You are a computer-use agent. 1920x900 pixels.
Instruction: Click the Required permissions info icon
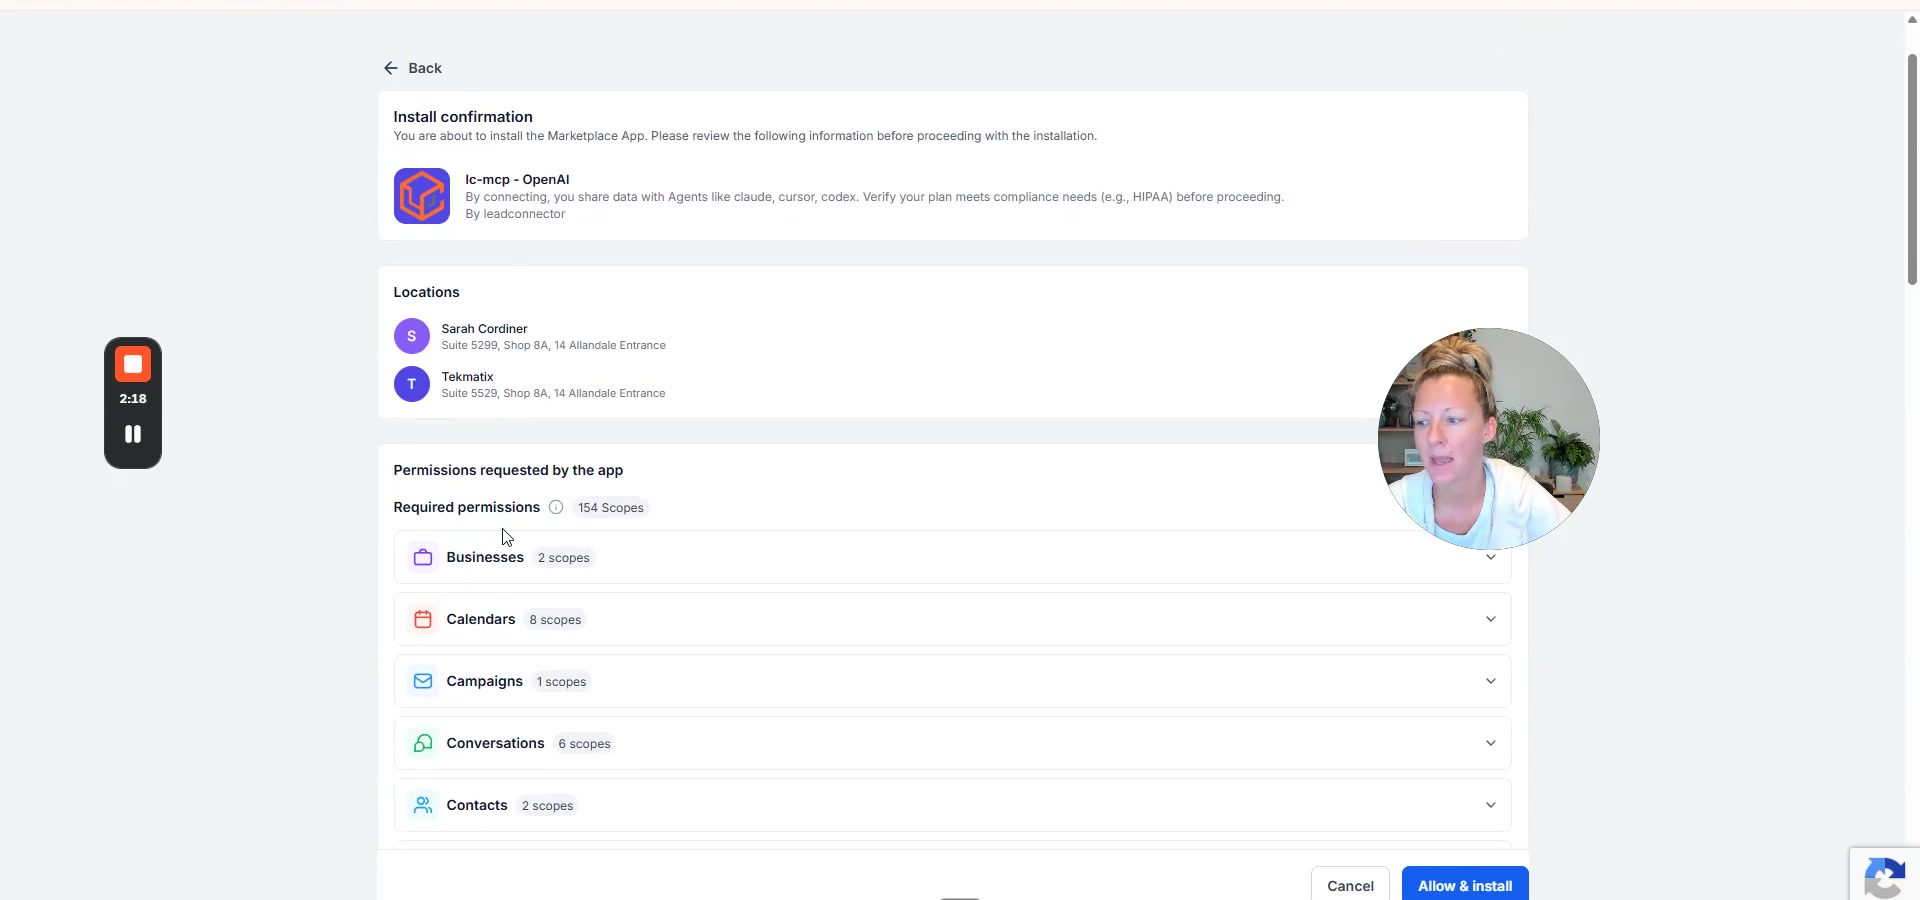[x=556, y=507]
